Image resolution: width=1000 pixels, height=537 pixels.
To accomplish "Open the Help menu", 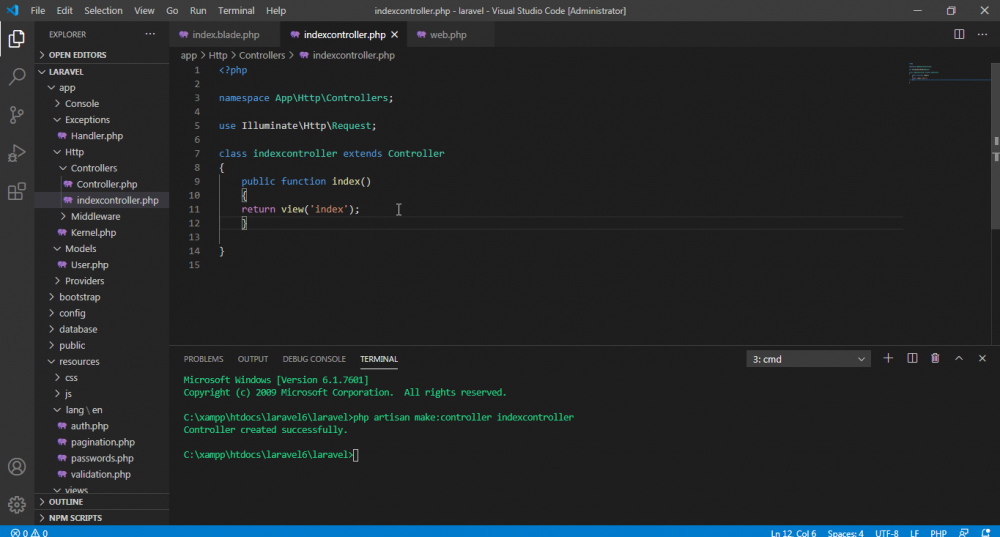I will point(276,10).
